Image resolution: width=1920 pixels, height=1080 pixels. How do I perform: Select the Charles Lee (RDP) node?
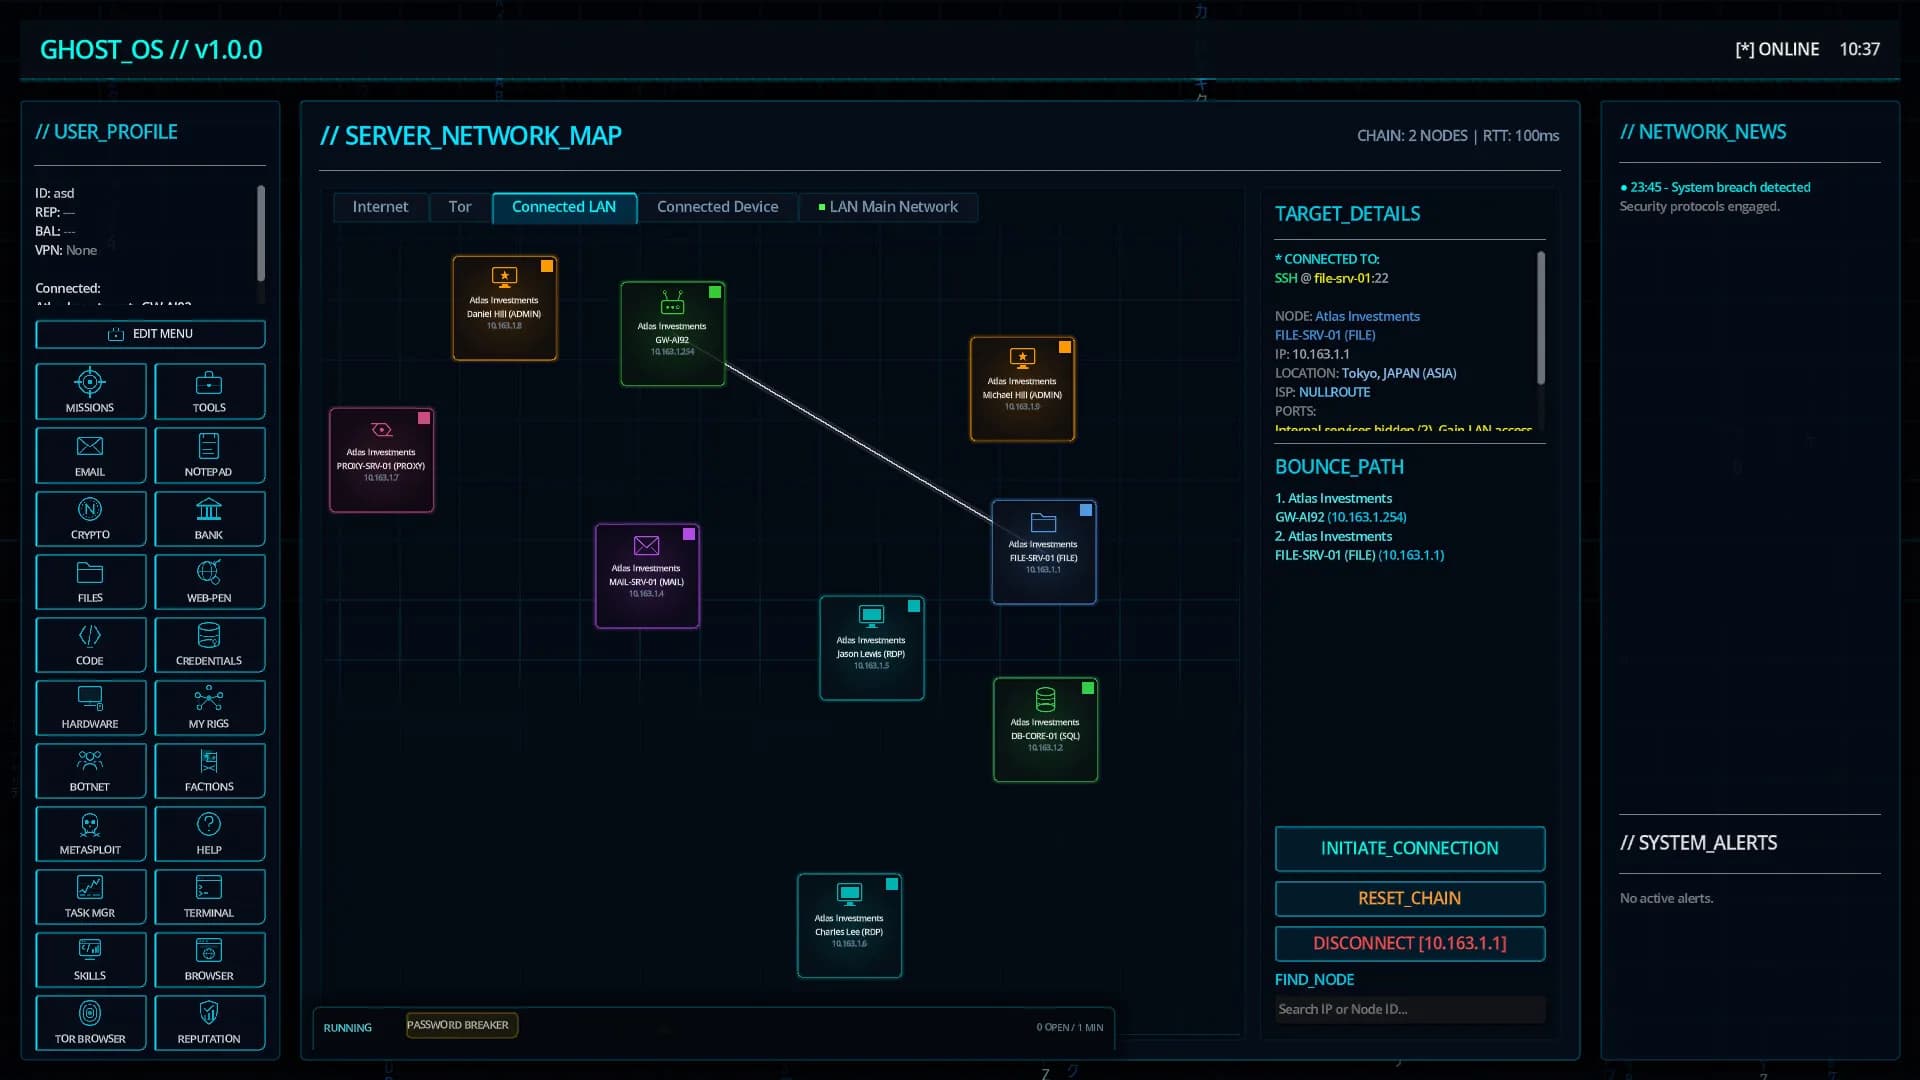point(850,926)
